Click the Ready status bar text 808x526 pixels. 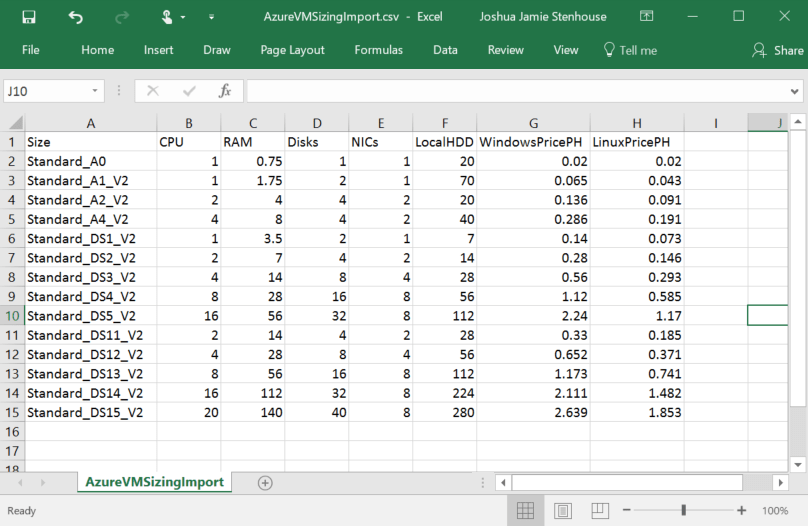pos(22,511)
